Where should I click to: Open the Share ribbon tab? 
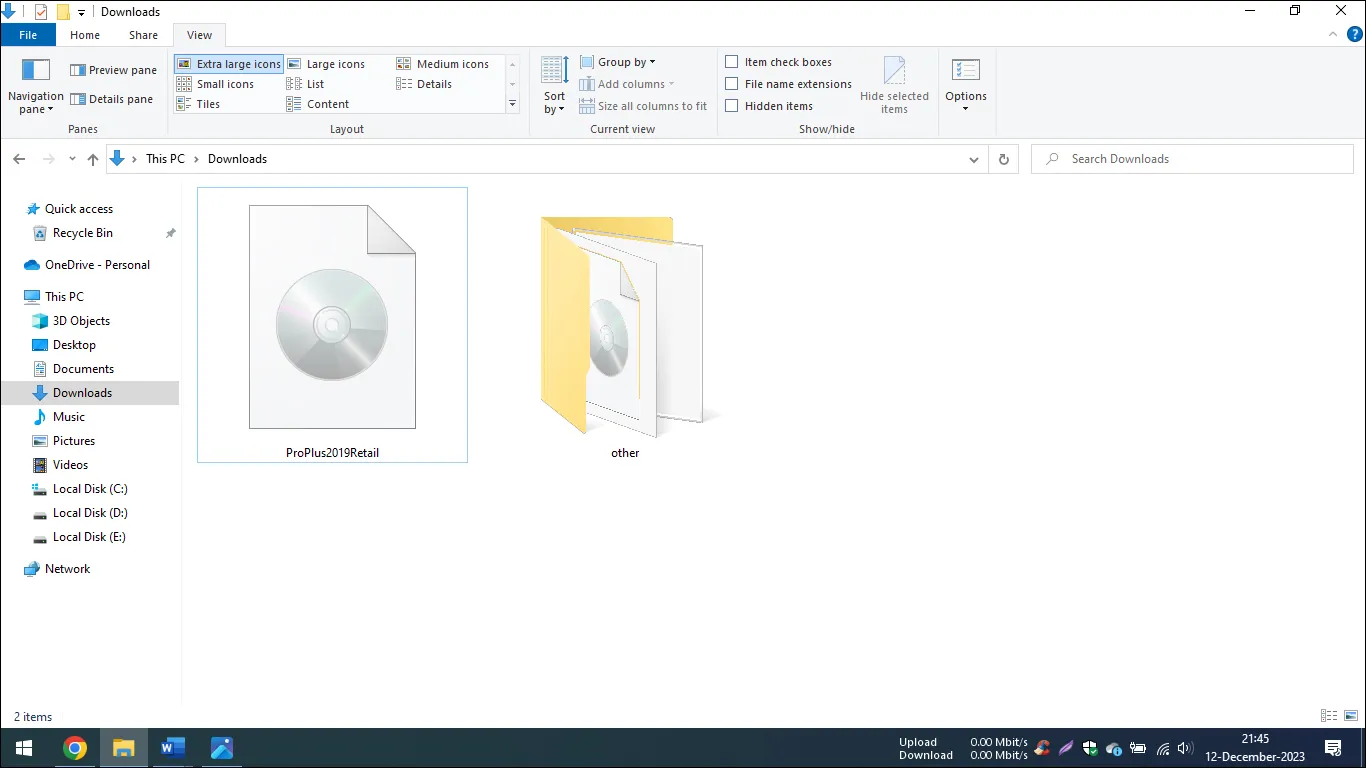(143, 35)
